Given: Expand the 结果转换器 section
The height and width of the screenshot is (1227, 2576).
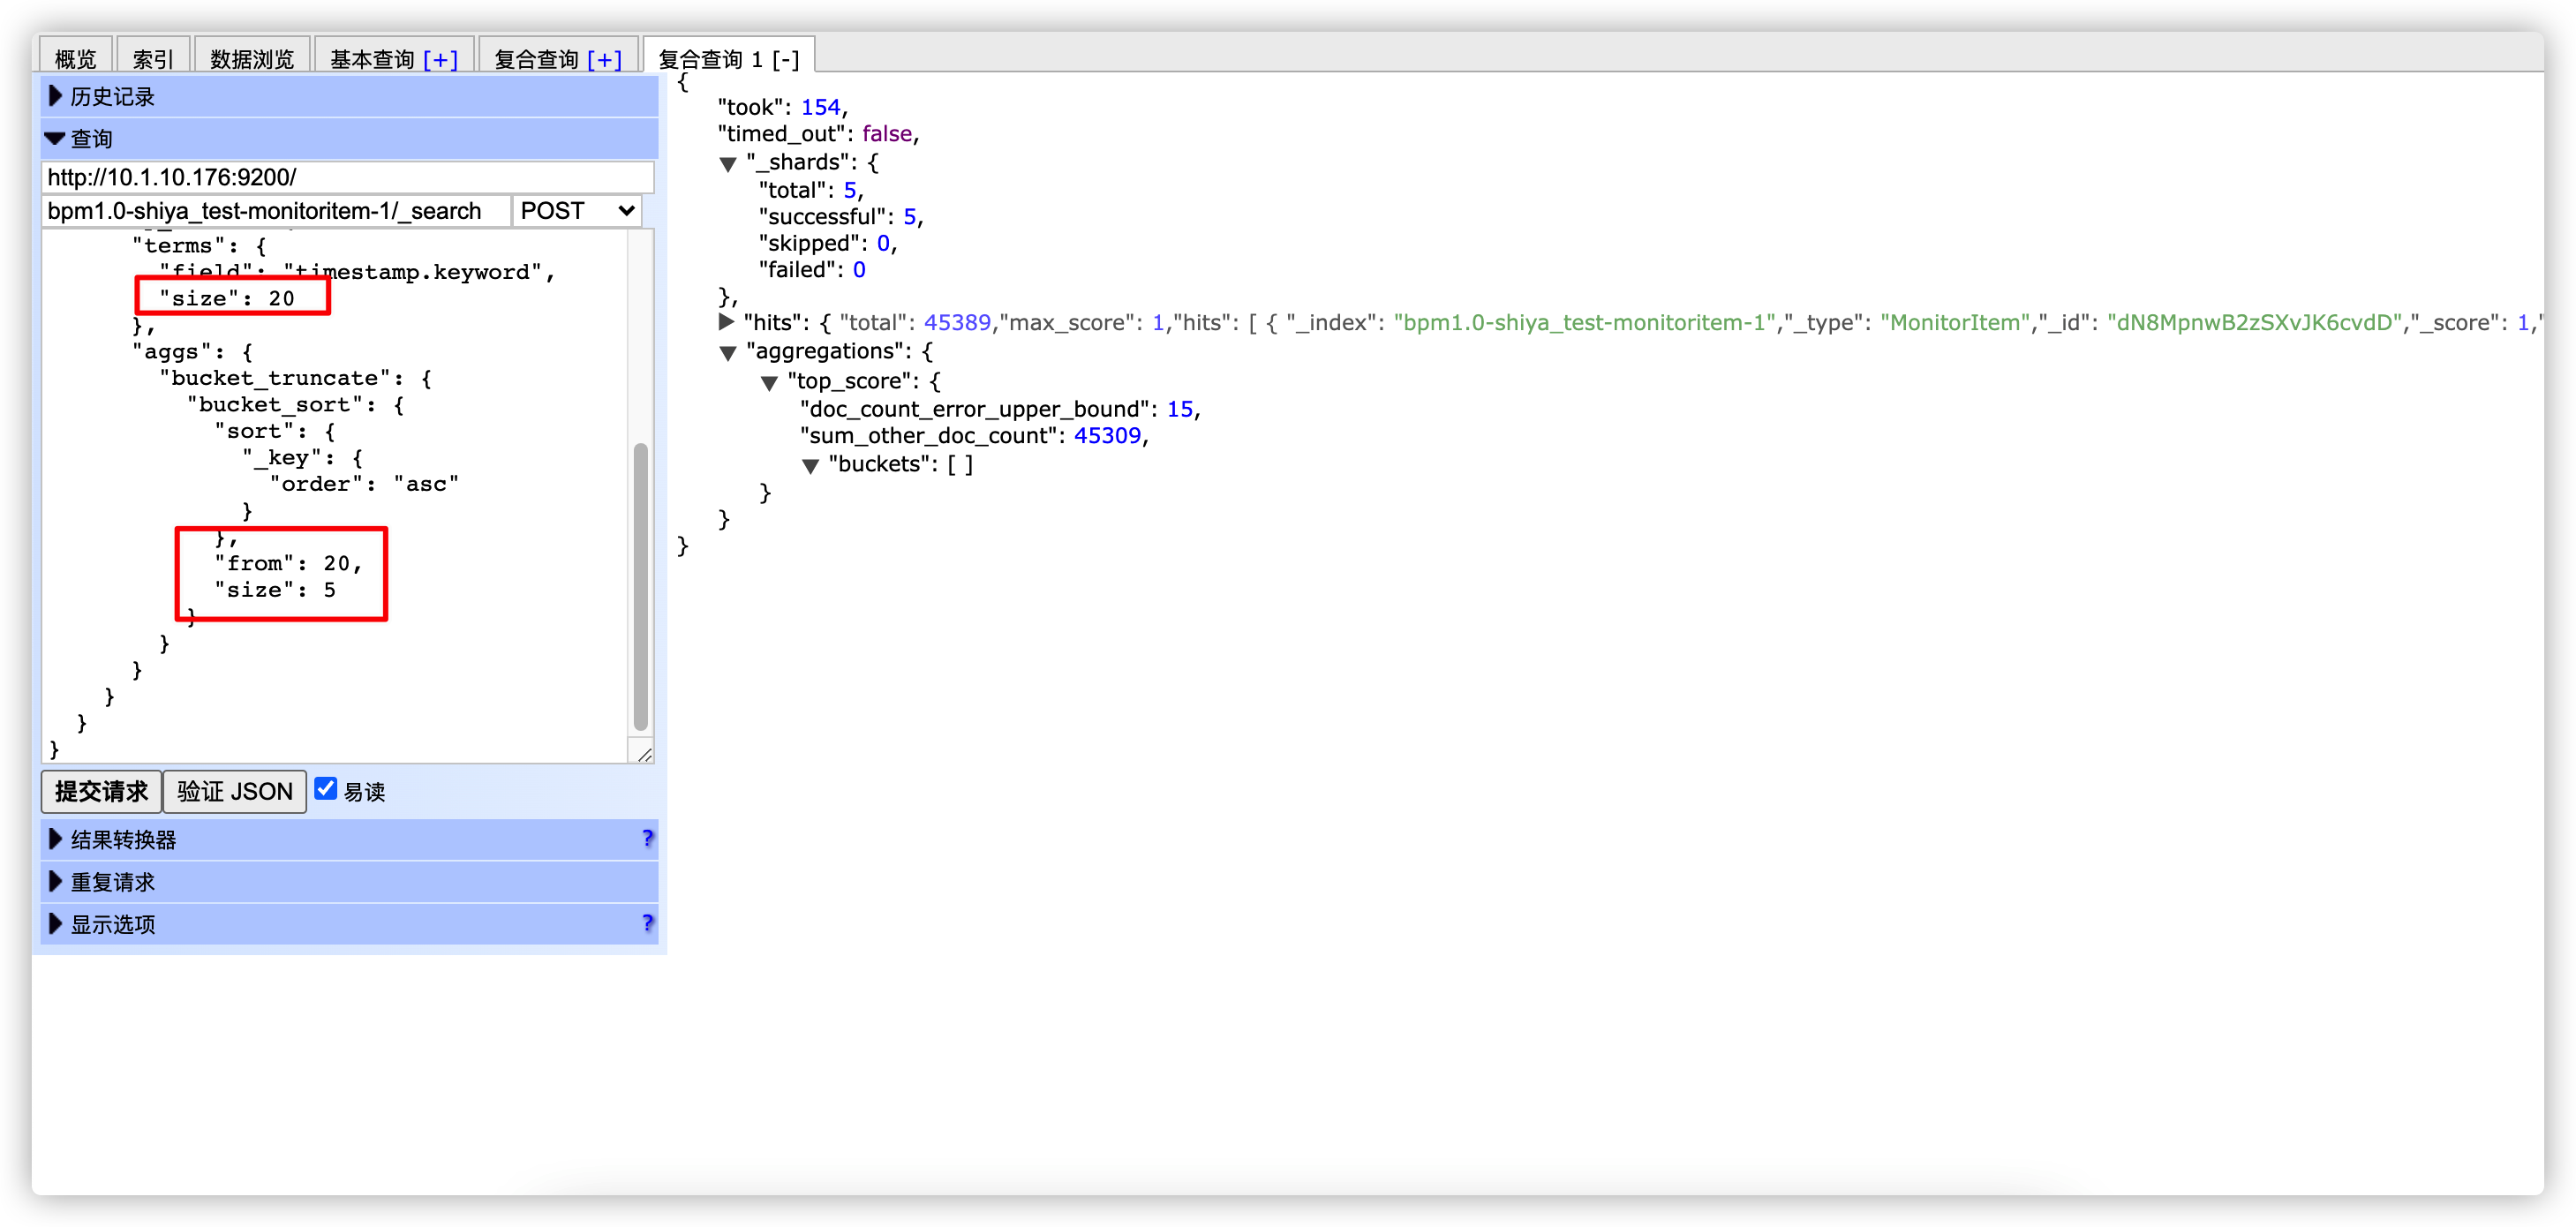Looking at the screenshot, I should (x=123, y=840).
